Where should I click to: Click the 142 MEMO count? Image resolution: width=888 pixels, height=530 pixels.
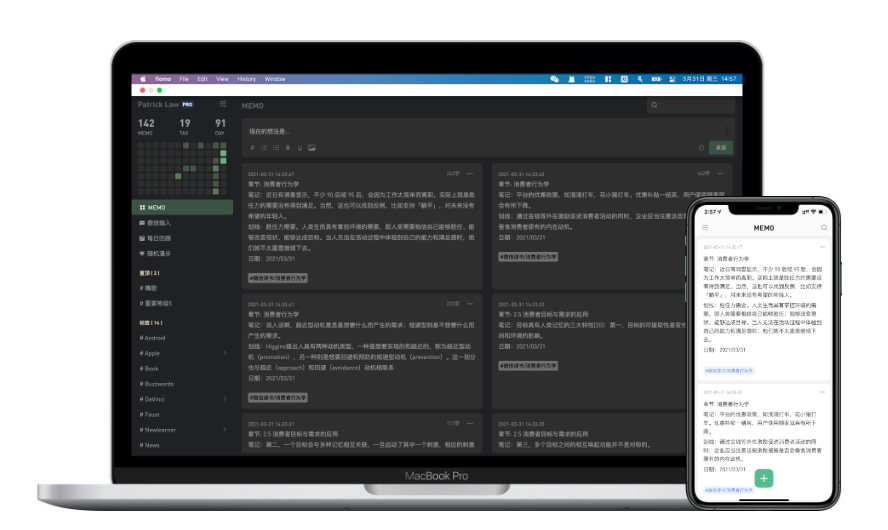[x=146, y=126]
